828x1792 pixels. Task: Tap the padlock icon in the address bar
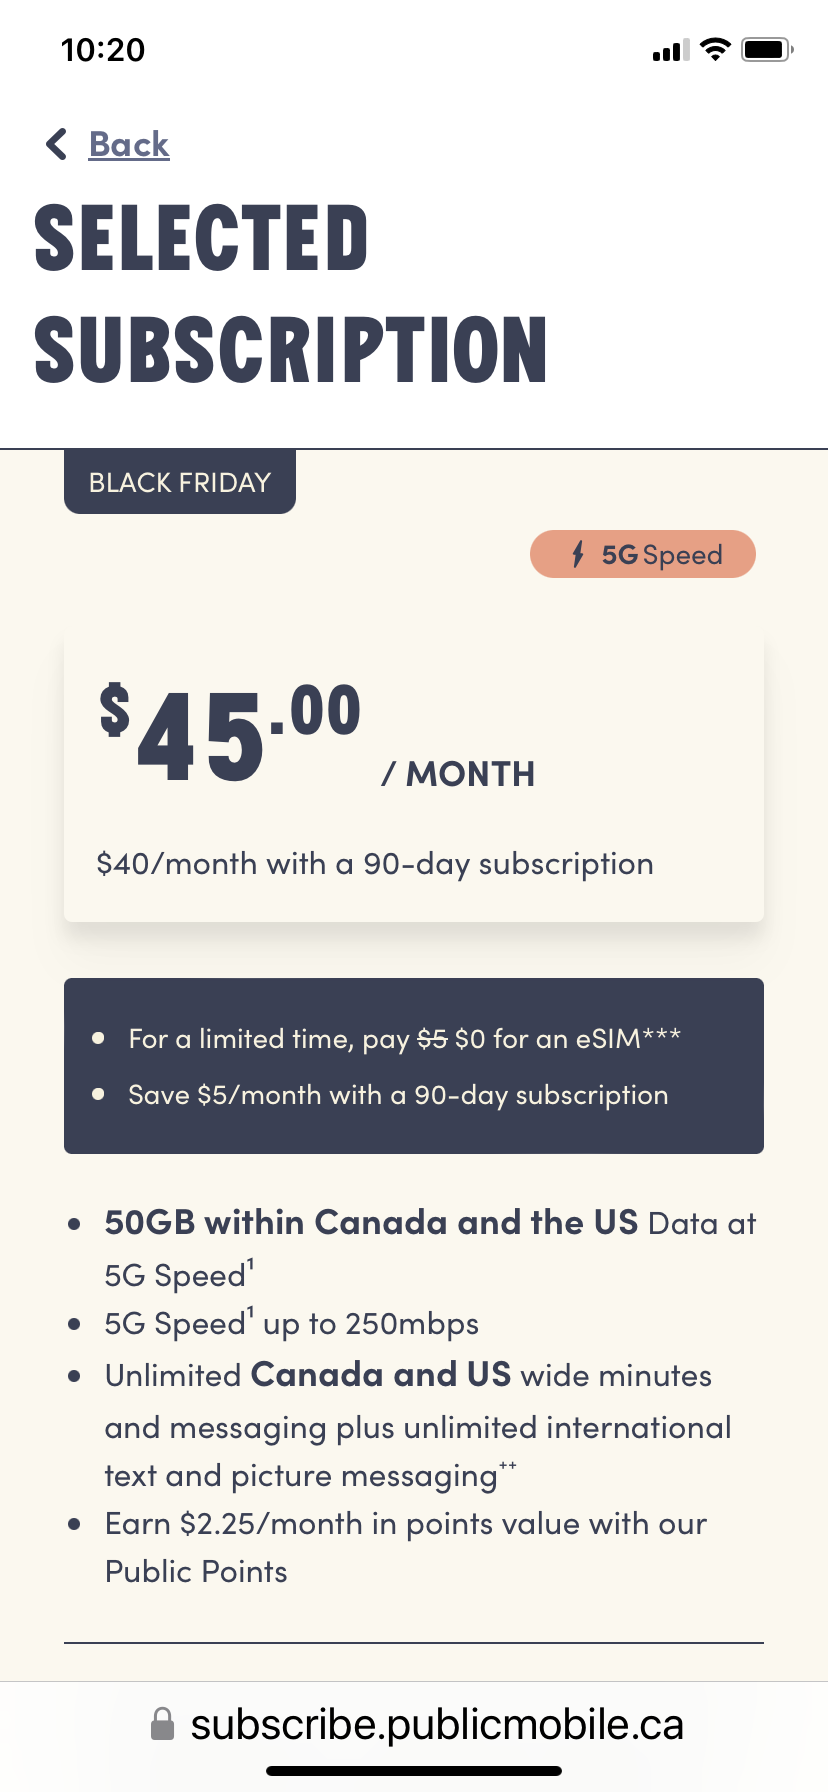161,1723
